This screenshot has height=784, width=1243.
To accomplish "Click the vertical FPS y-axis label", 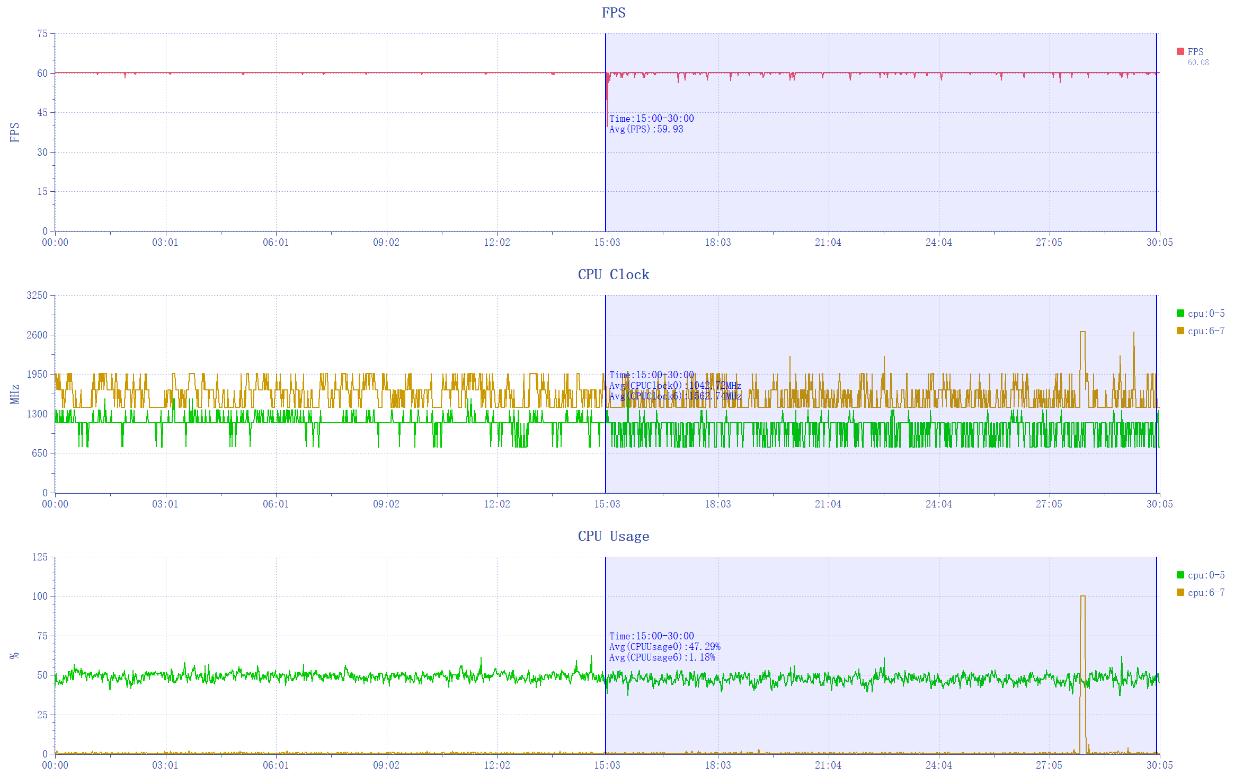I will click(x=14, y=132).
